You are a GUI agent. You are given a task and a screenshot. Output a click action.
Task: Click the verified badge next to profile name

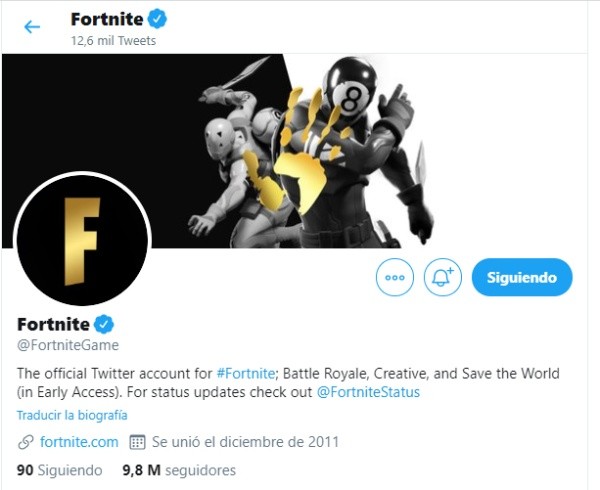point(104,324)
